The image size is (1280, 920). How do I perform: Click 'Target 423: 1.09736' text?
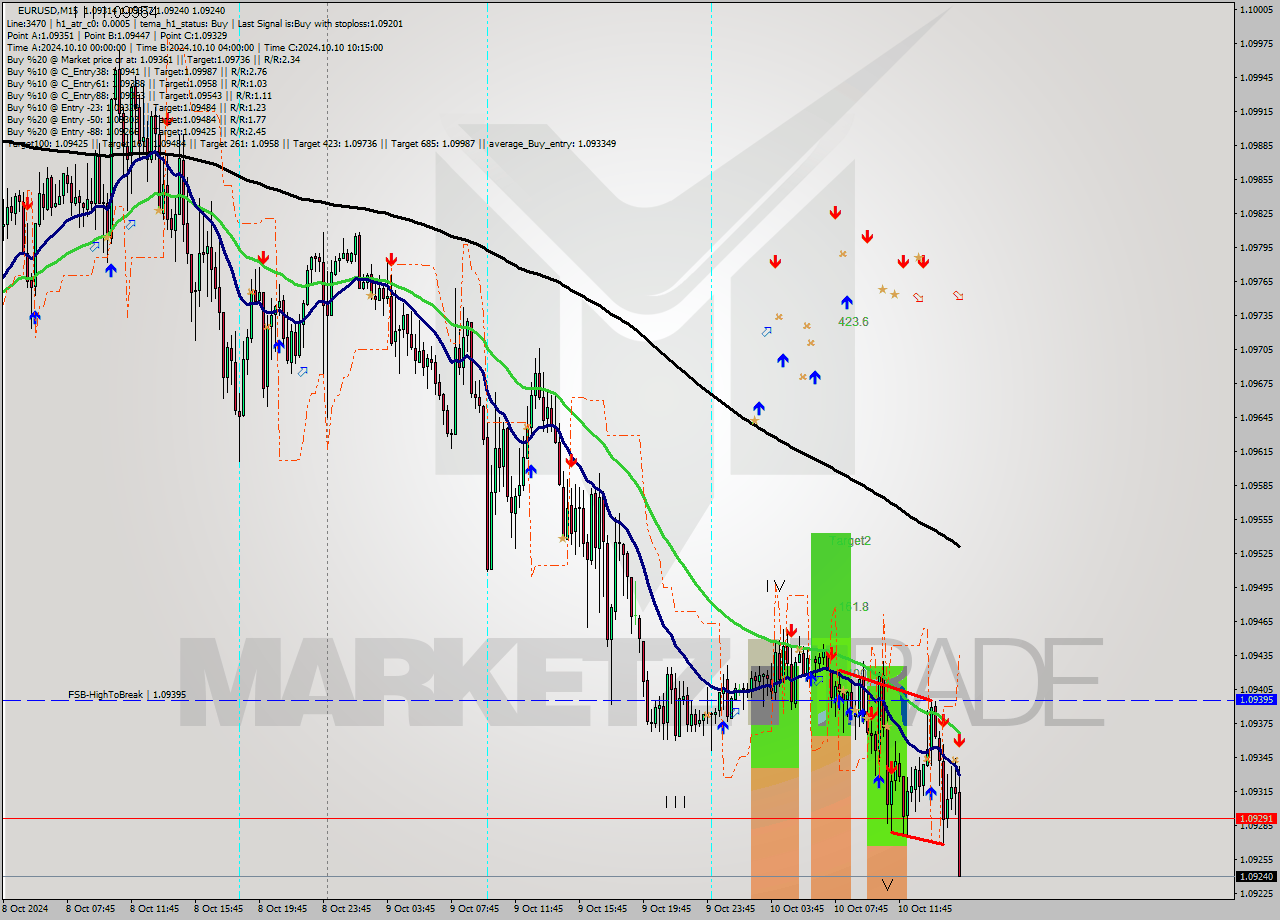pos(333,143)
